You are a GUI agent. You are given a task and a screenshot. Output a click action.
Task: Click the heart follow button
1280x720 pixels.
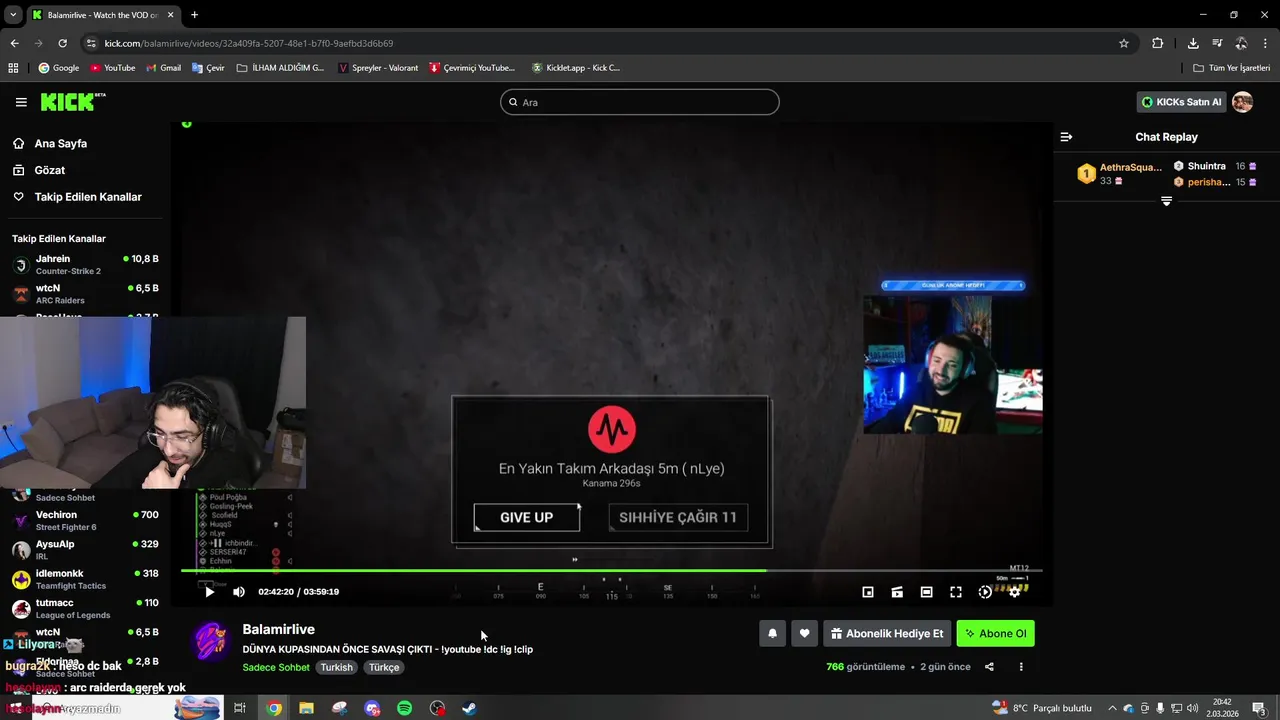click(804, 633)
